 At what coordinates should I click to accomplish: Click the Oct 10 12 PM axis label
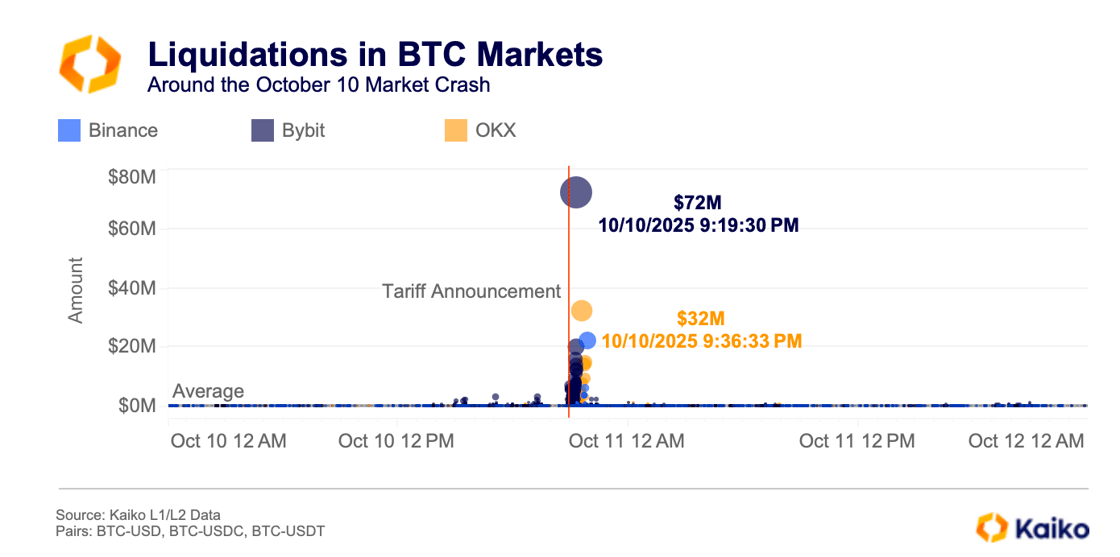coord(398,441)
